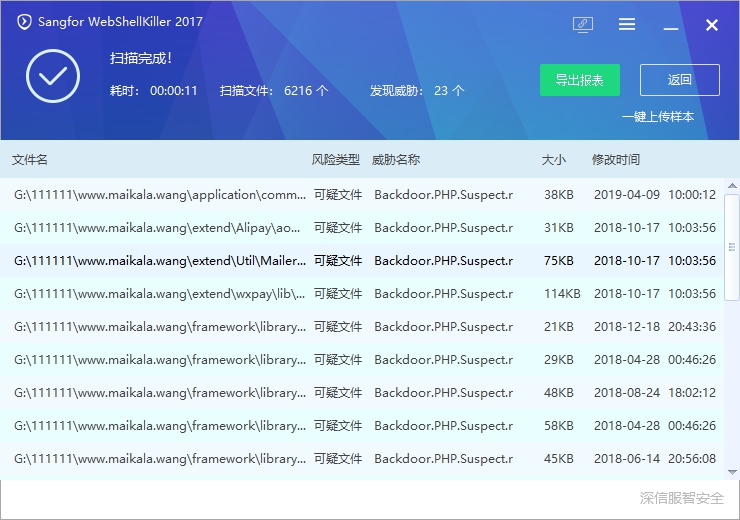Select the extend\Util\Mailer... file row

click(x=362, y=260)
